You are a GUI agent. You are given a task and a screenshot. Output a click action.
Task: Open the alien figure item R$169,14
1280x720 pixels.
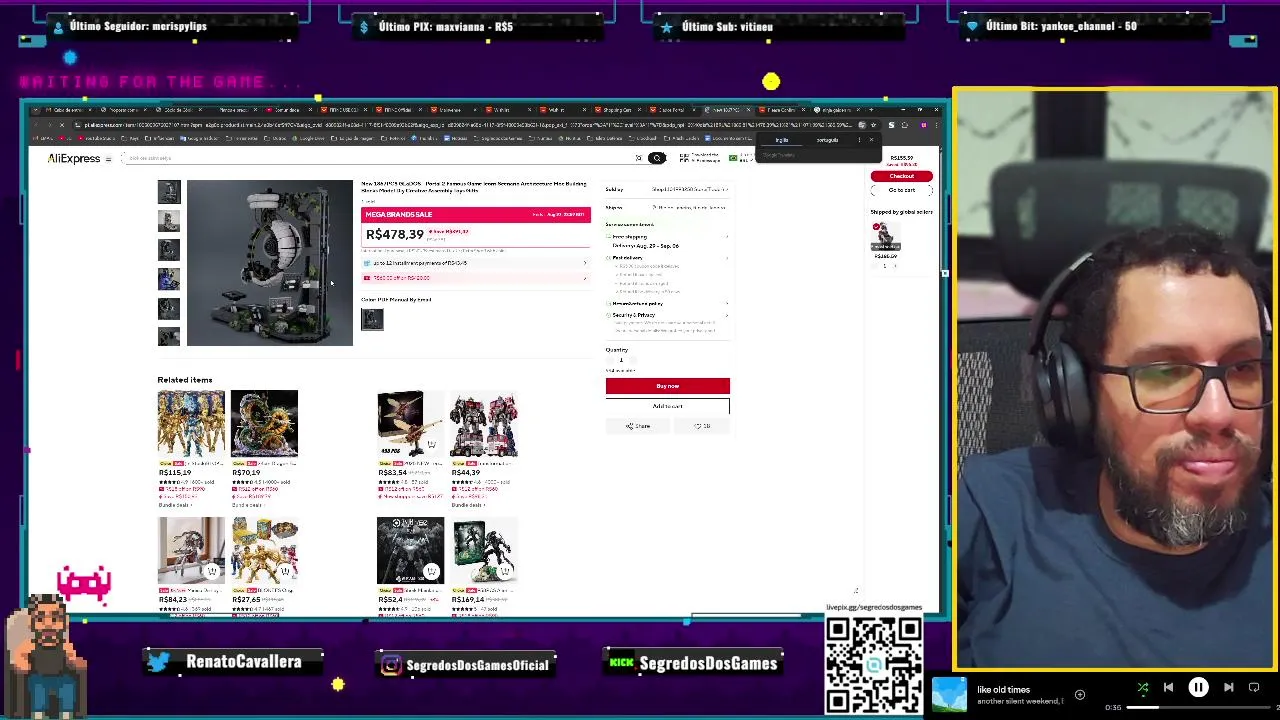coord(484,550)
